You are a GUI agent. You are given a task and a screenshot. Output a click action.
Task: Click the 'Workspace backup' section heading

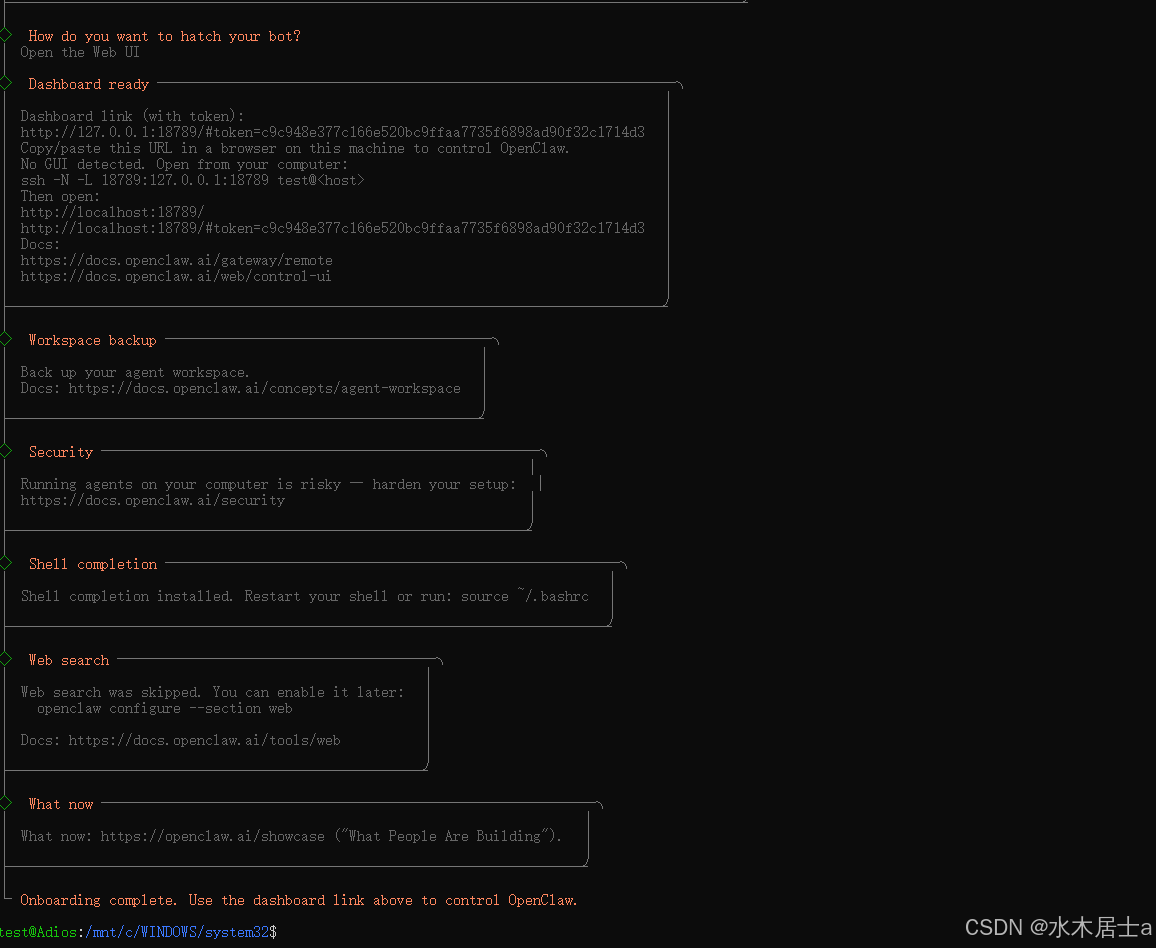click(x=92, y=340)
